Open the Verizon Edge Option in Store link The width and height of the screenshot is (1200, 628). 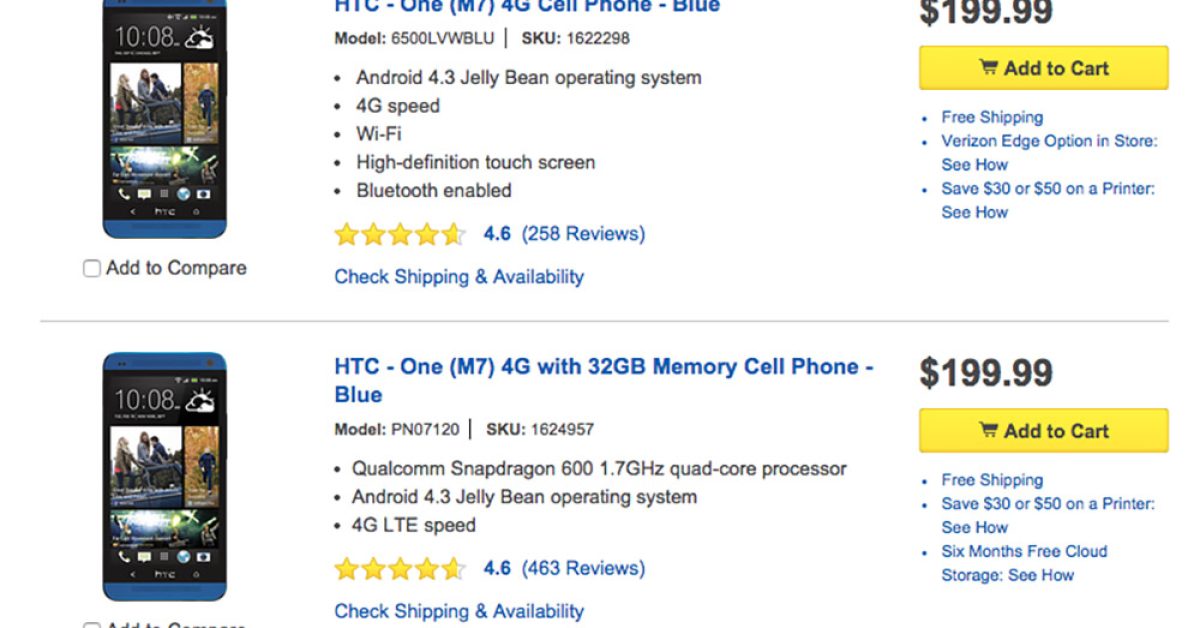point(1048,141)
